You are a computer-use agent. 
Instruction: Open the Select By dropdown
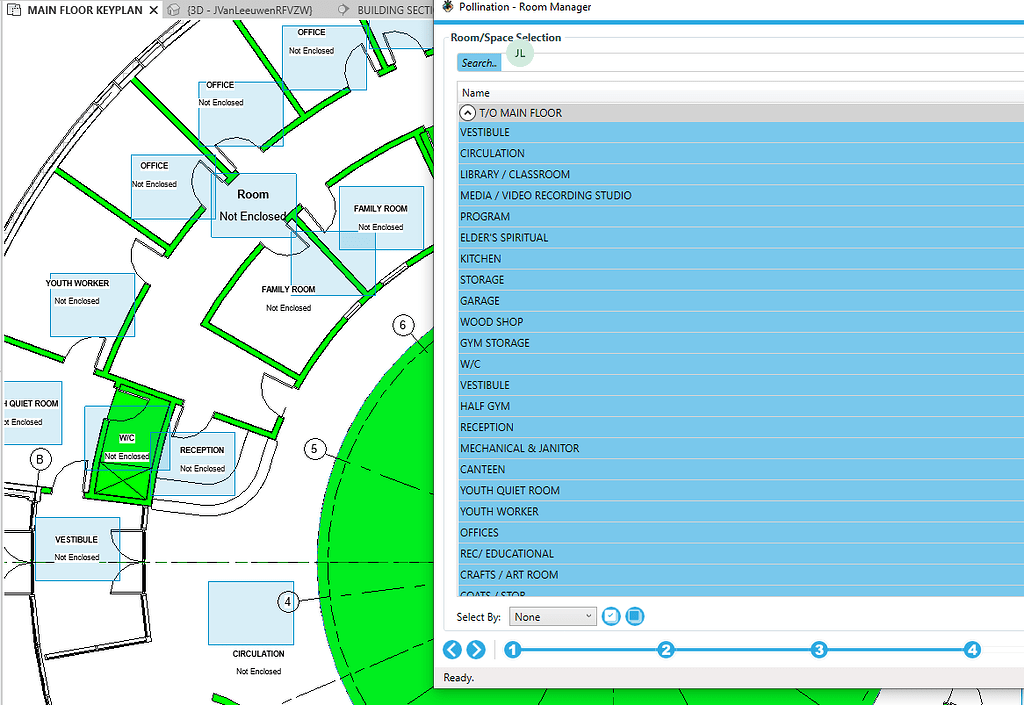(x=552, y=617)
